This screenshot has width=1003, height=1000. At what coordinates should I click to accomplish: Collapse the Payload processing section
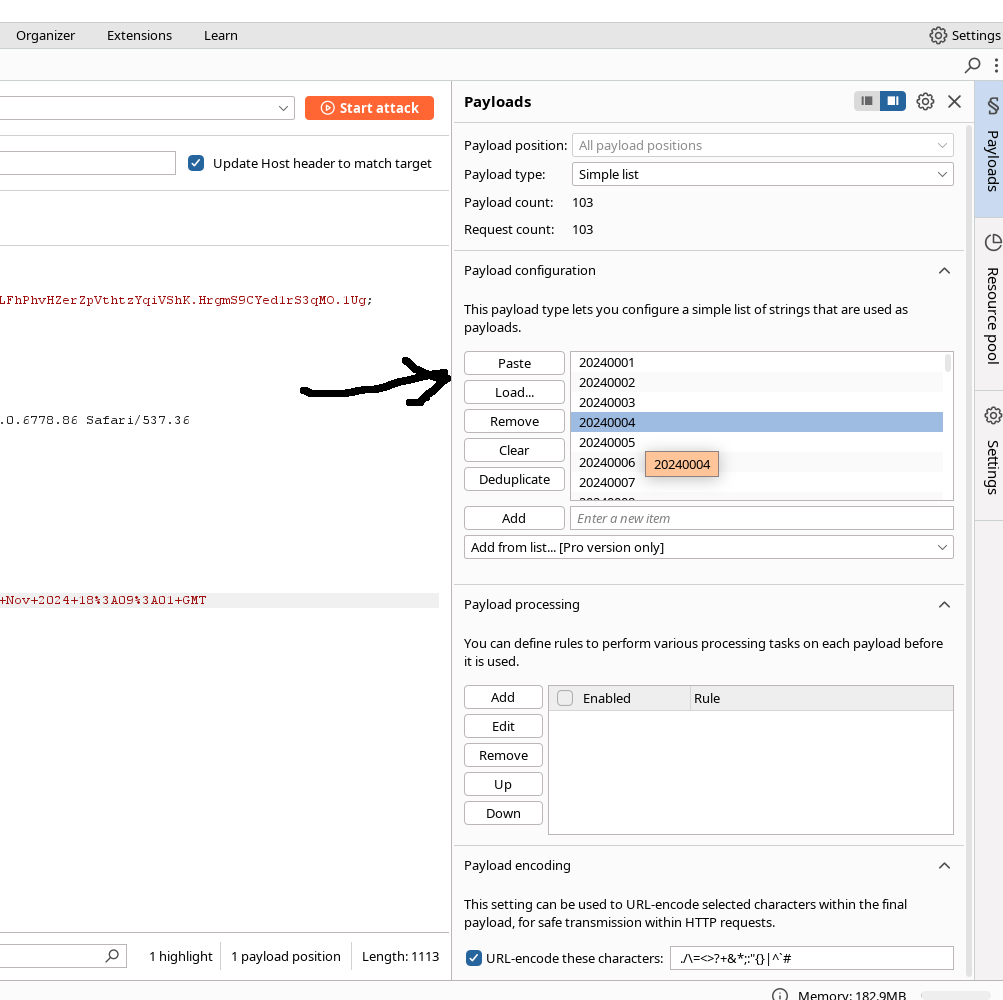coord(943,605)
